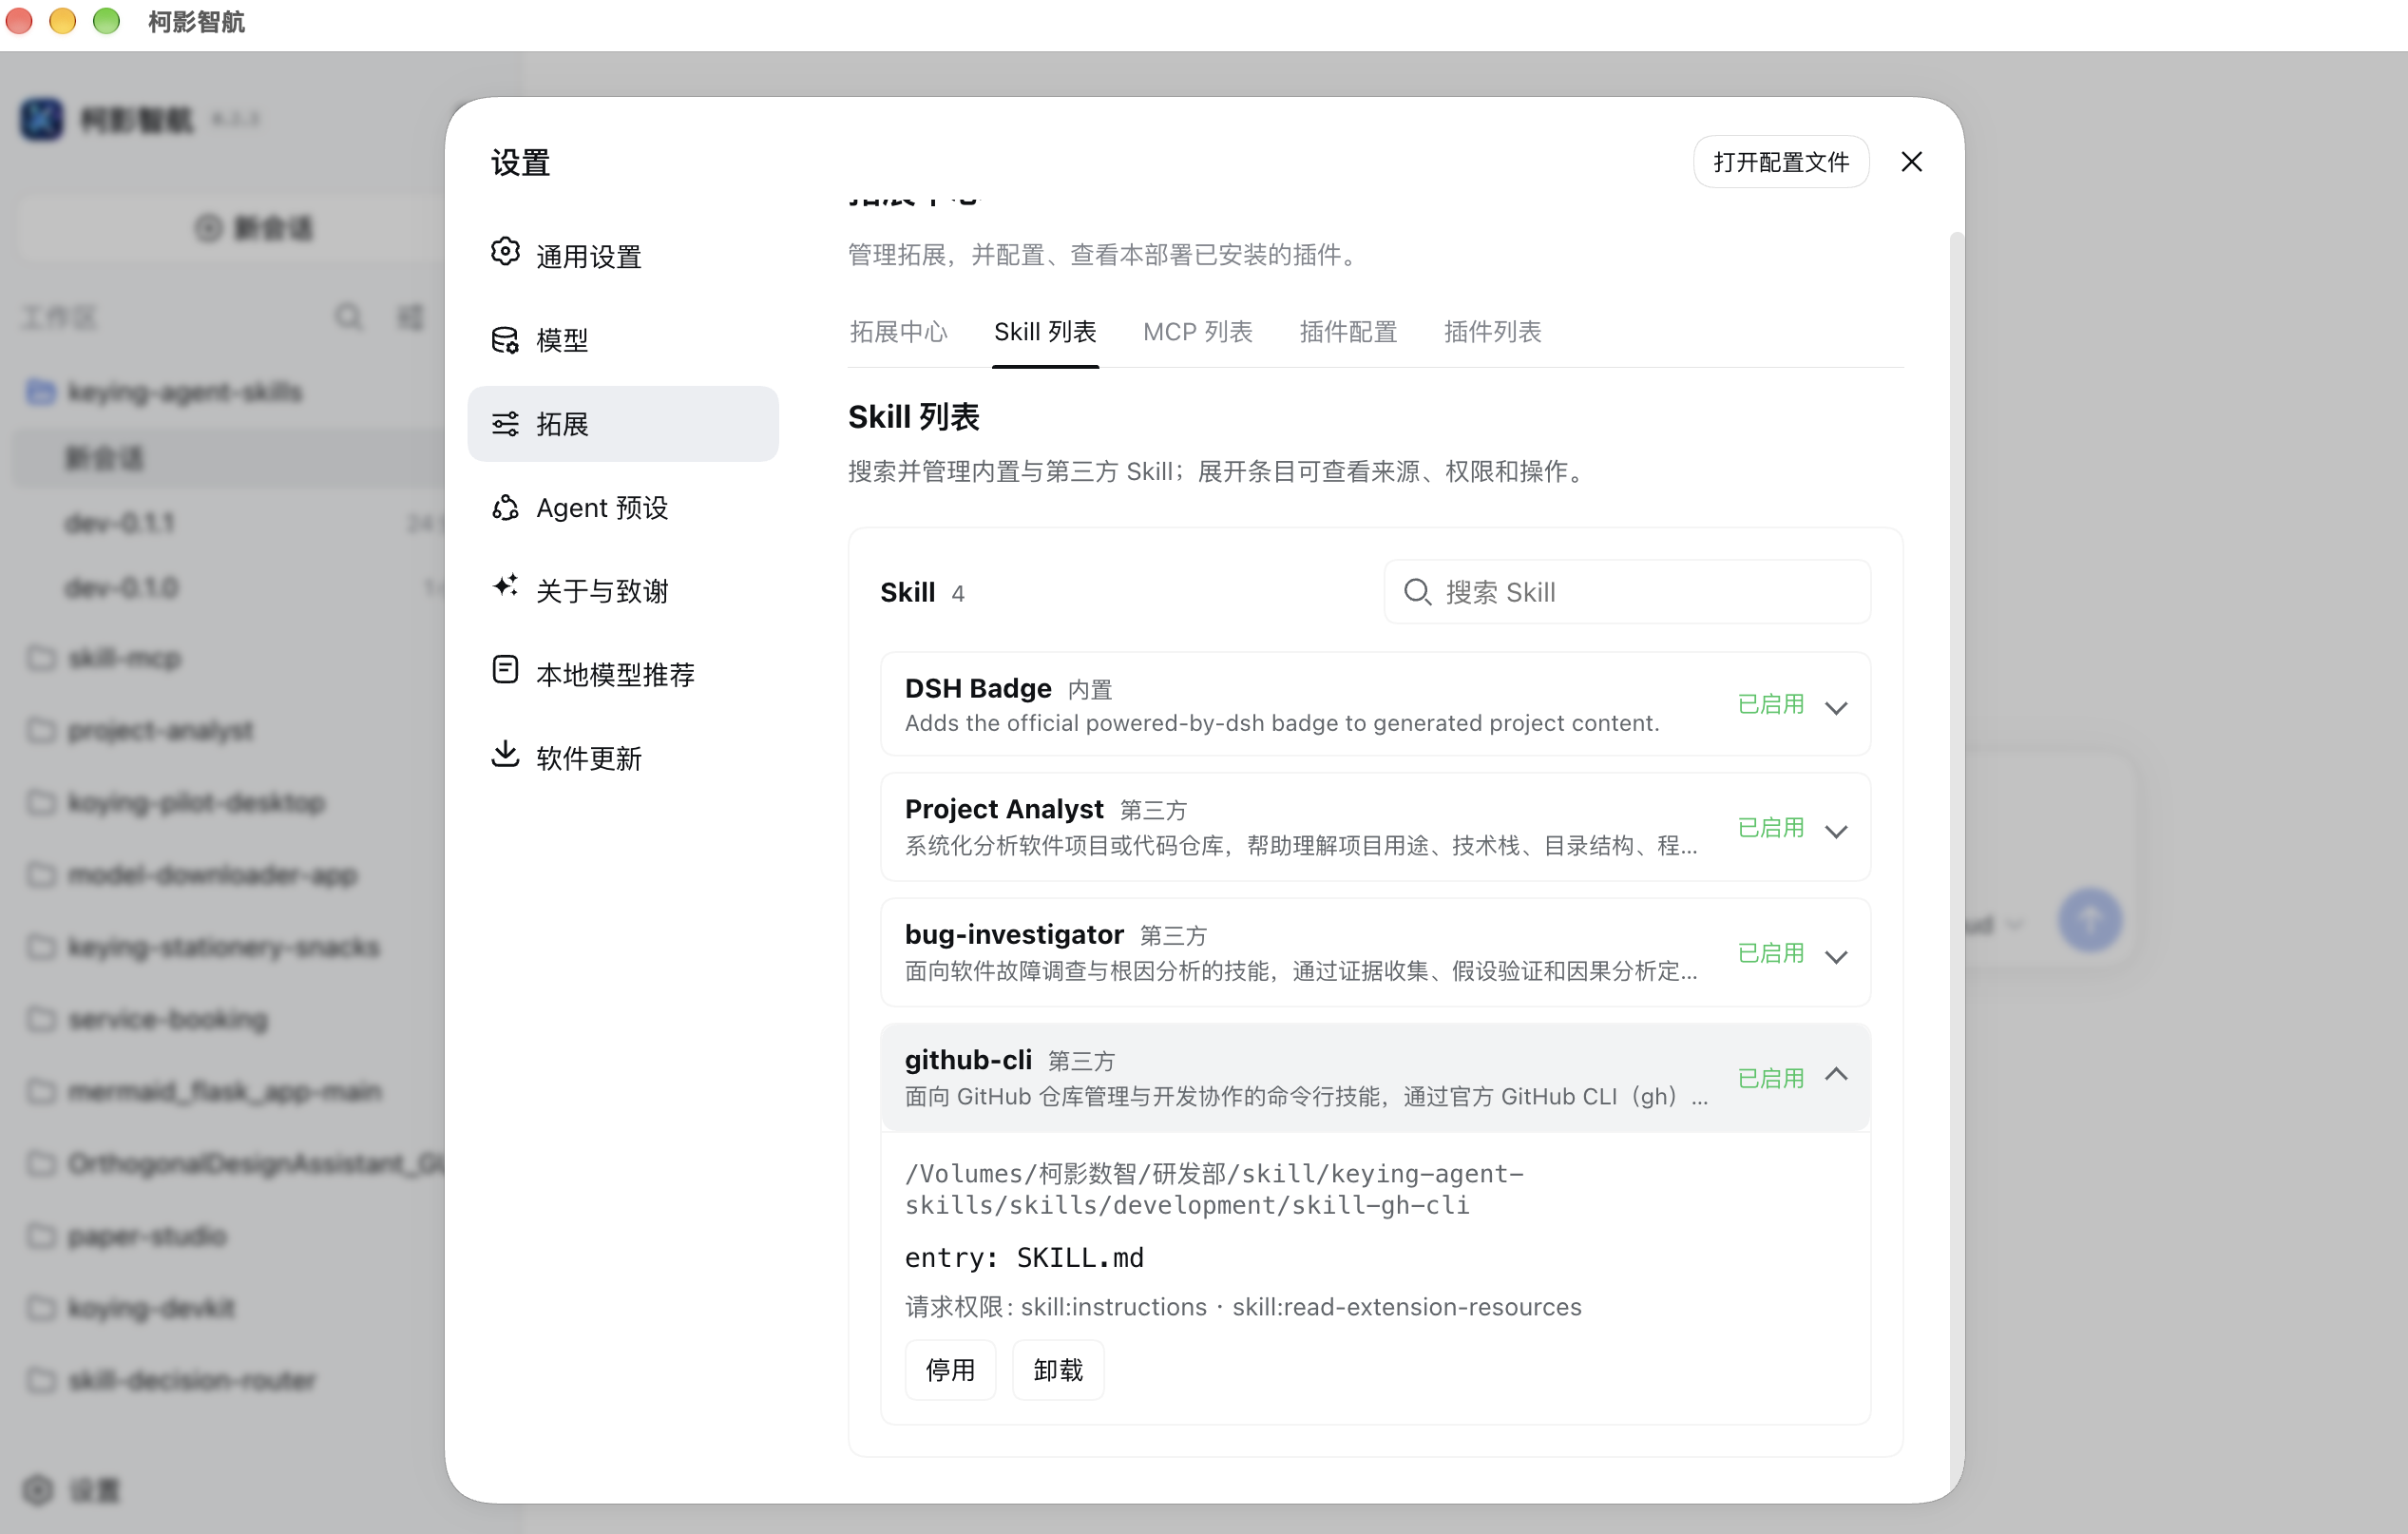Click the 柯影智航 app logo in sidebar
This screenshot has height=1534, width=2408.
point(42,119)
